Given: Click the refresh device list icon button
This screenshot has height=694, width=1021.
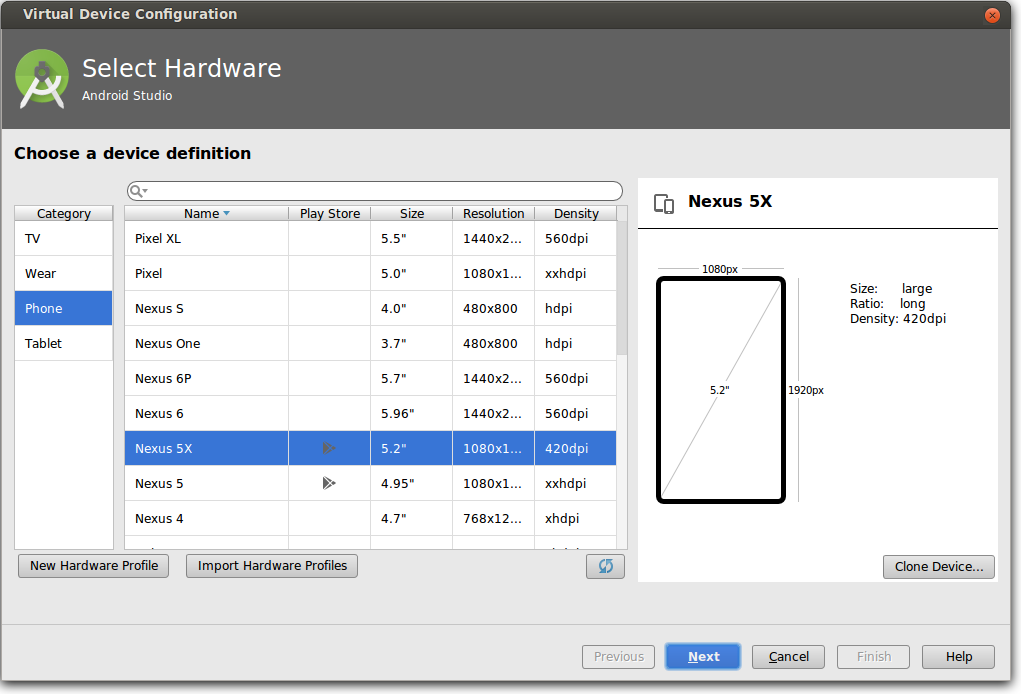Looking at the screenshot, I should (605, 566).
